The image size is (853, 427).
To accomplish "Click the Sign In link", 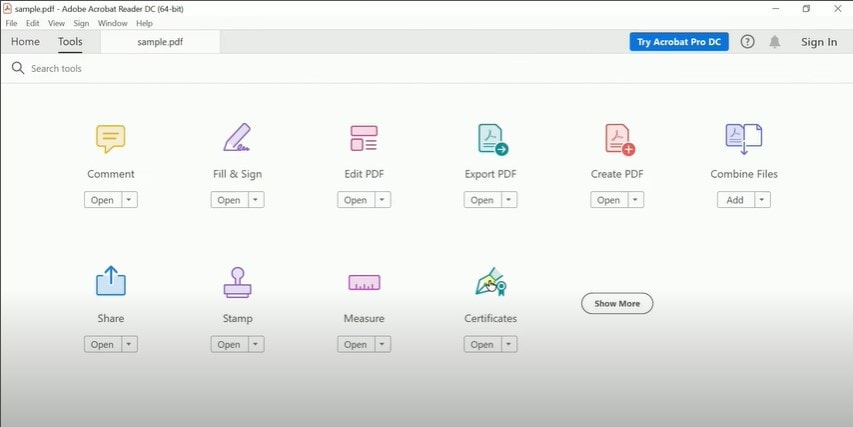I will click(x=819, y=42).
